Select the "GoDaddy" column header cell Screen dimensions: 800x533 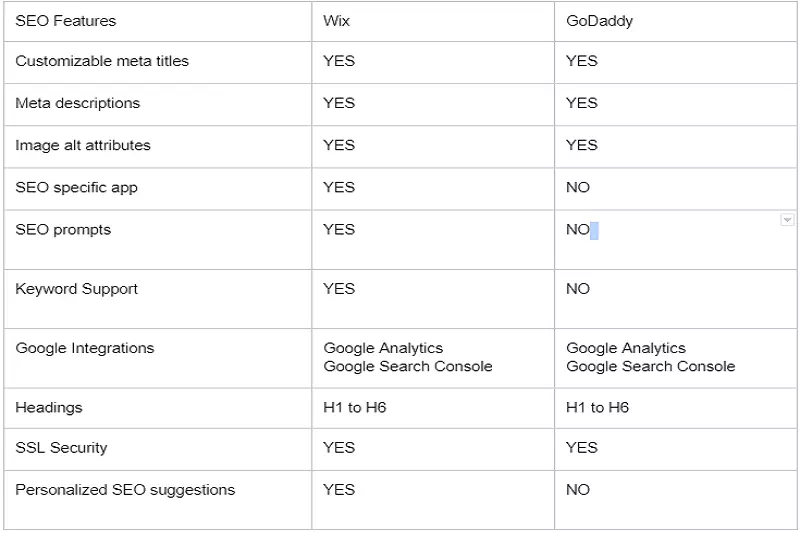click(x=599, y=20)
